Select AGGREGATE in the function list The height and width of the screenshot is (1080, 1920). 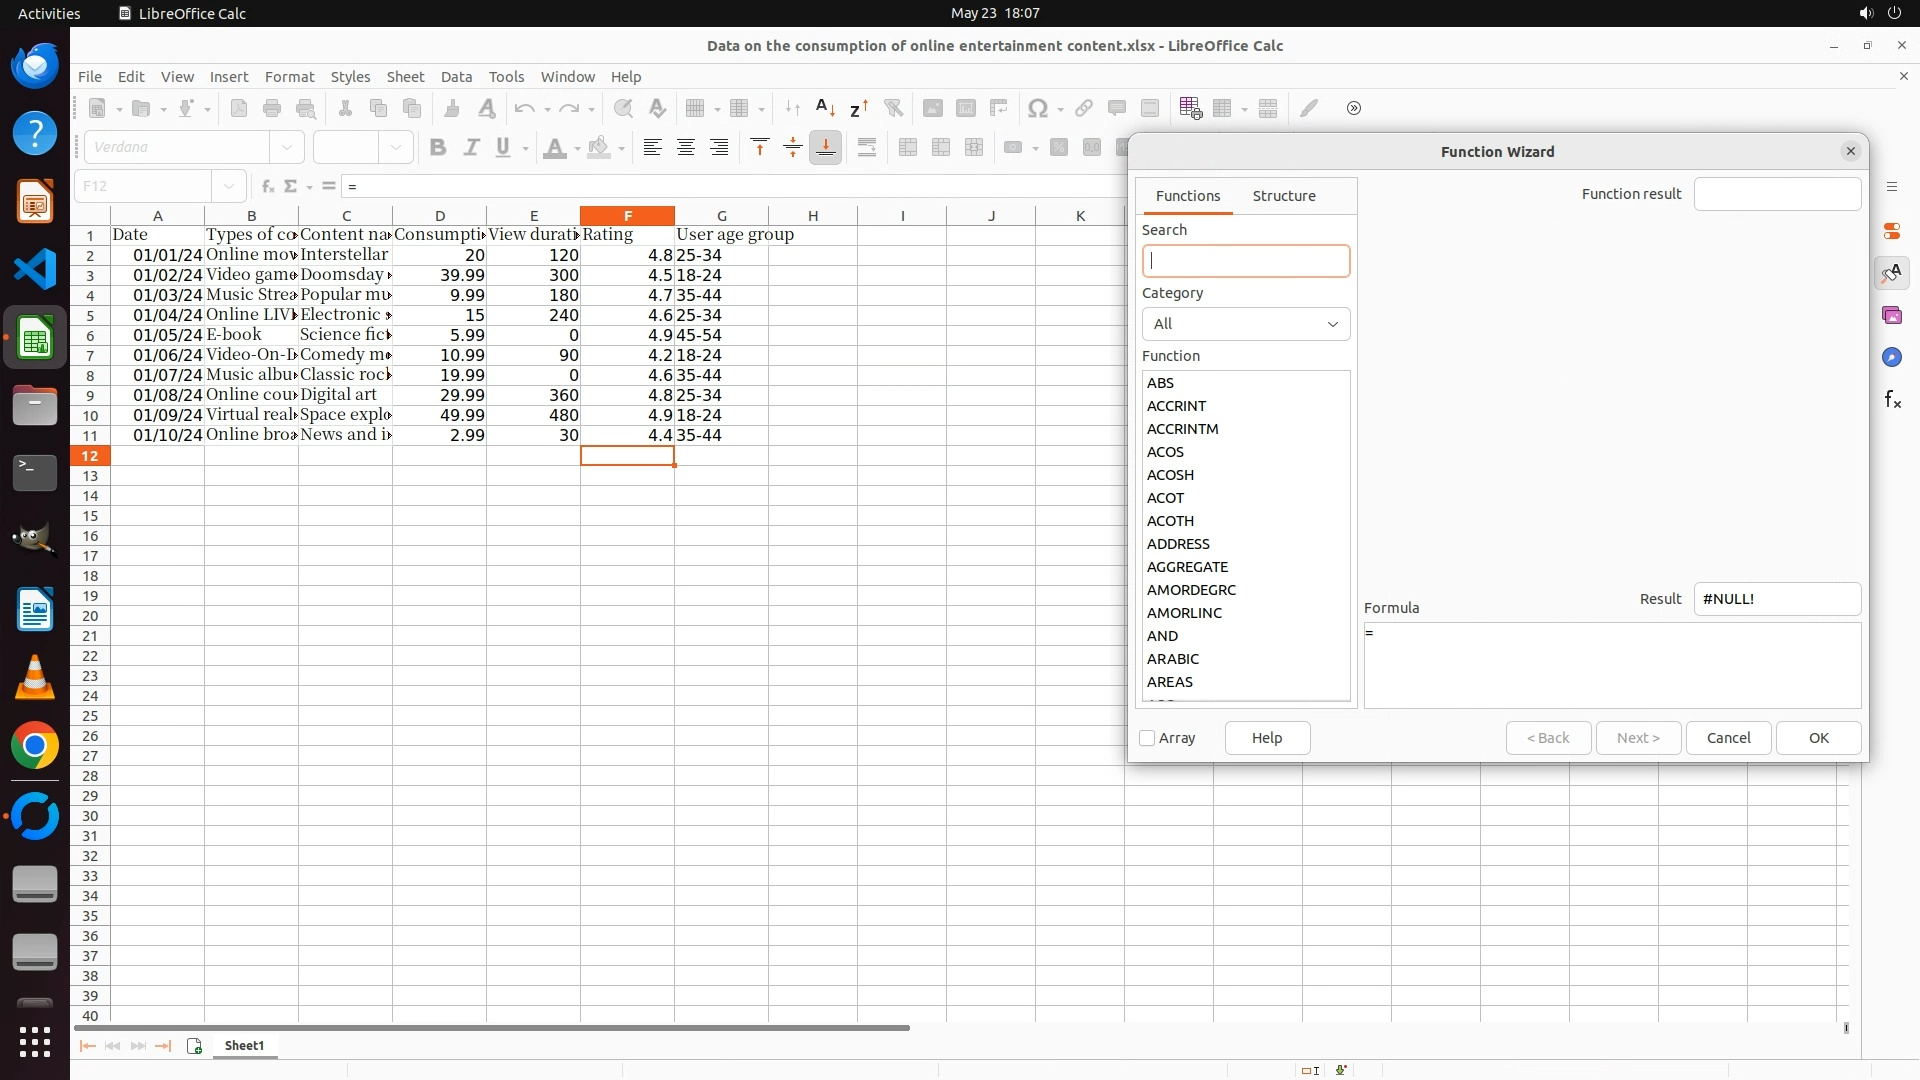point(1187,567)
